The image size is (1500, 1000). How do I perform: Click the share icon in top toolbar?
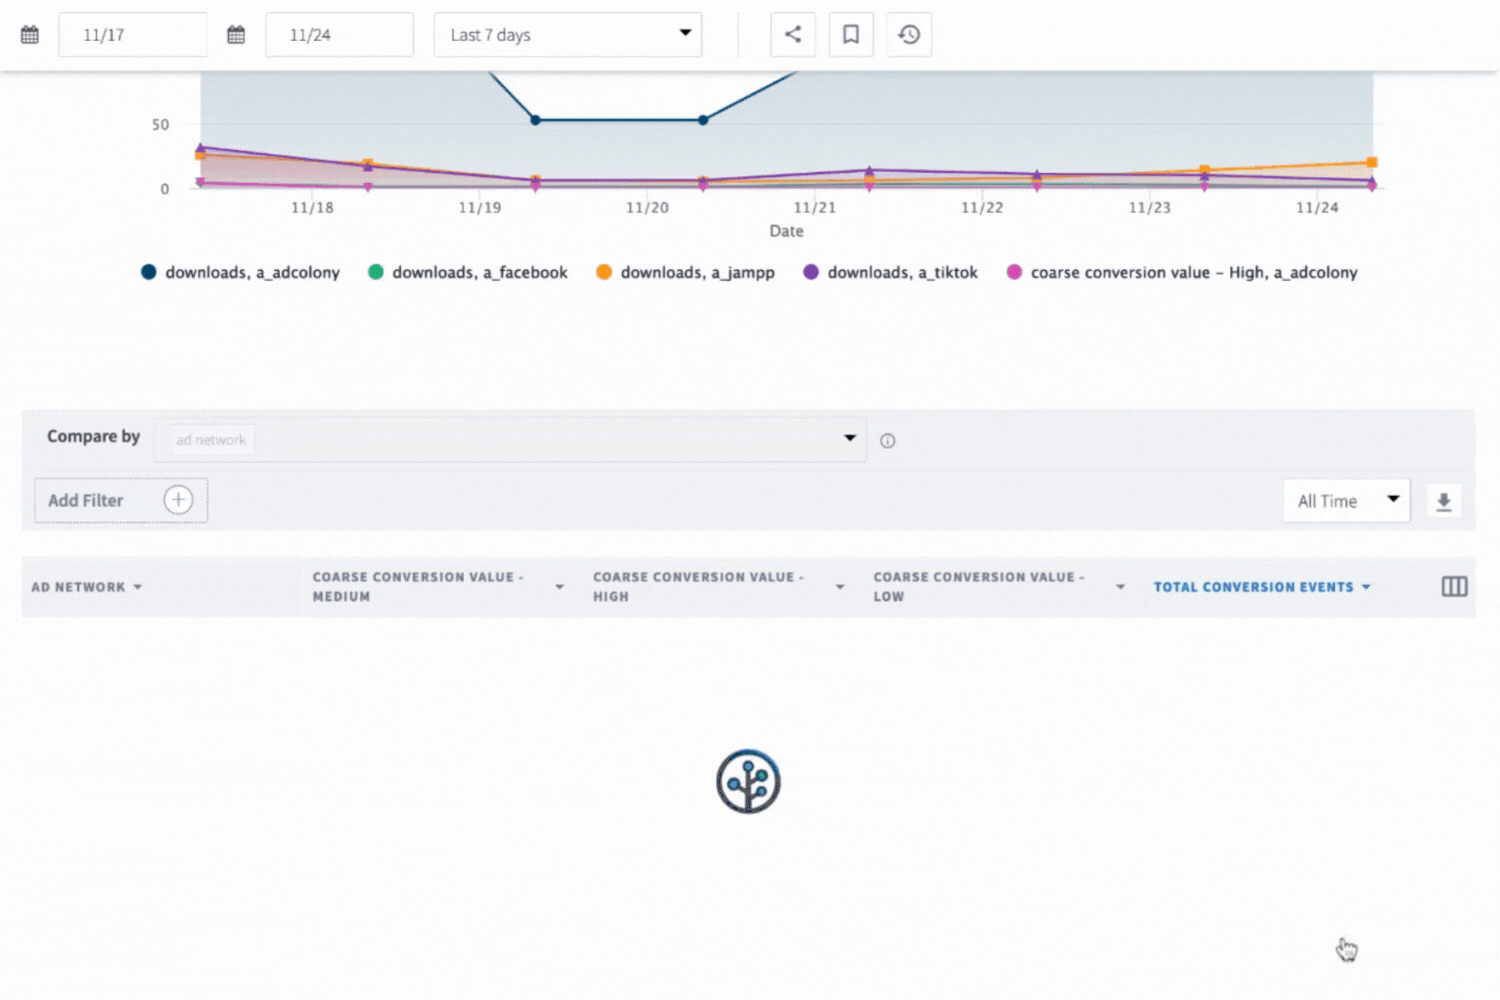tap(792, 35)
